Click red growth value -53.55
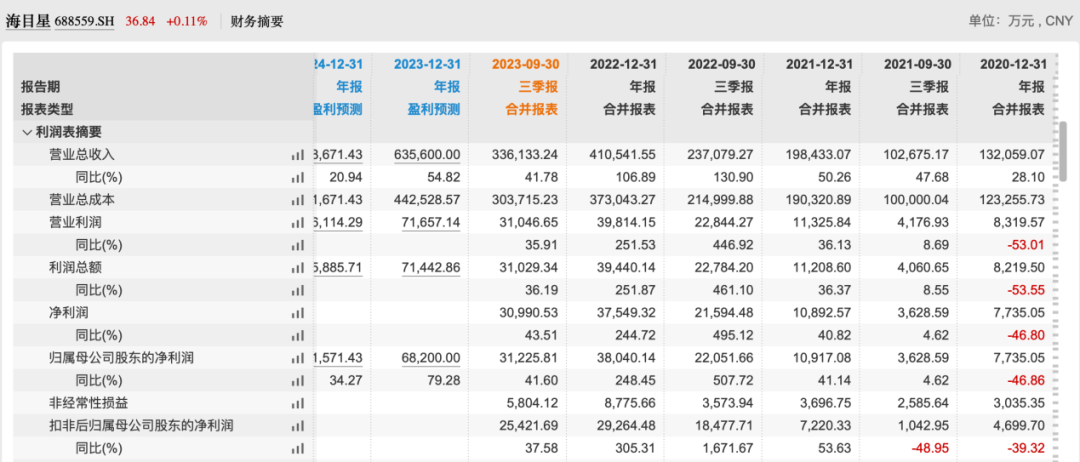Viewport: 1080px width, 462px height. (x=1028, y=291)
